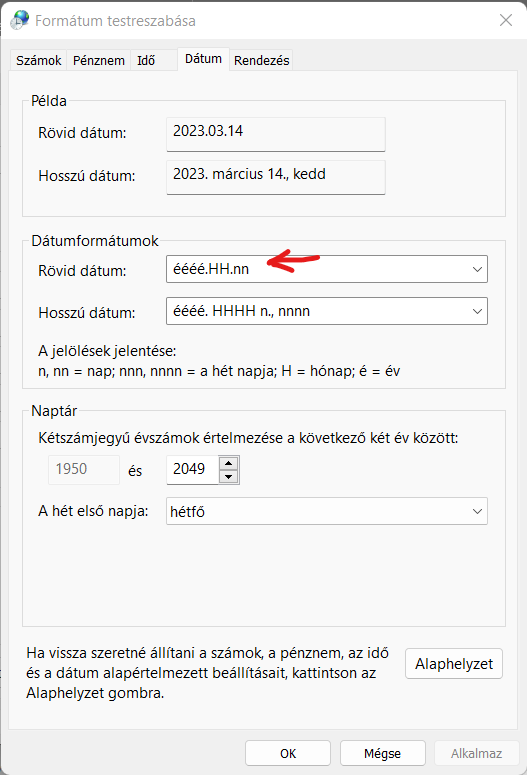Open the Pénznem tab

(99, 60)
